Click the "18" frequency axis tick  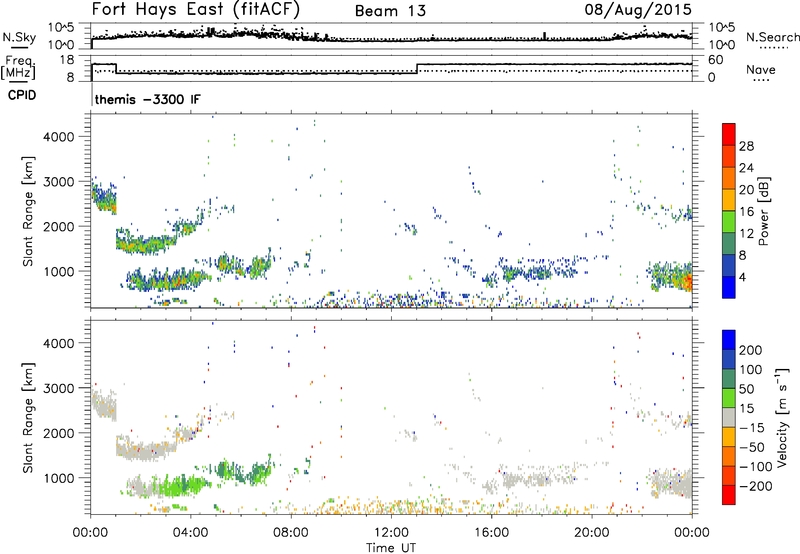pos(67,60)
